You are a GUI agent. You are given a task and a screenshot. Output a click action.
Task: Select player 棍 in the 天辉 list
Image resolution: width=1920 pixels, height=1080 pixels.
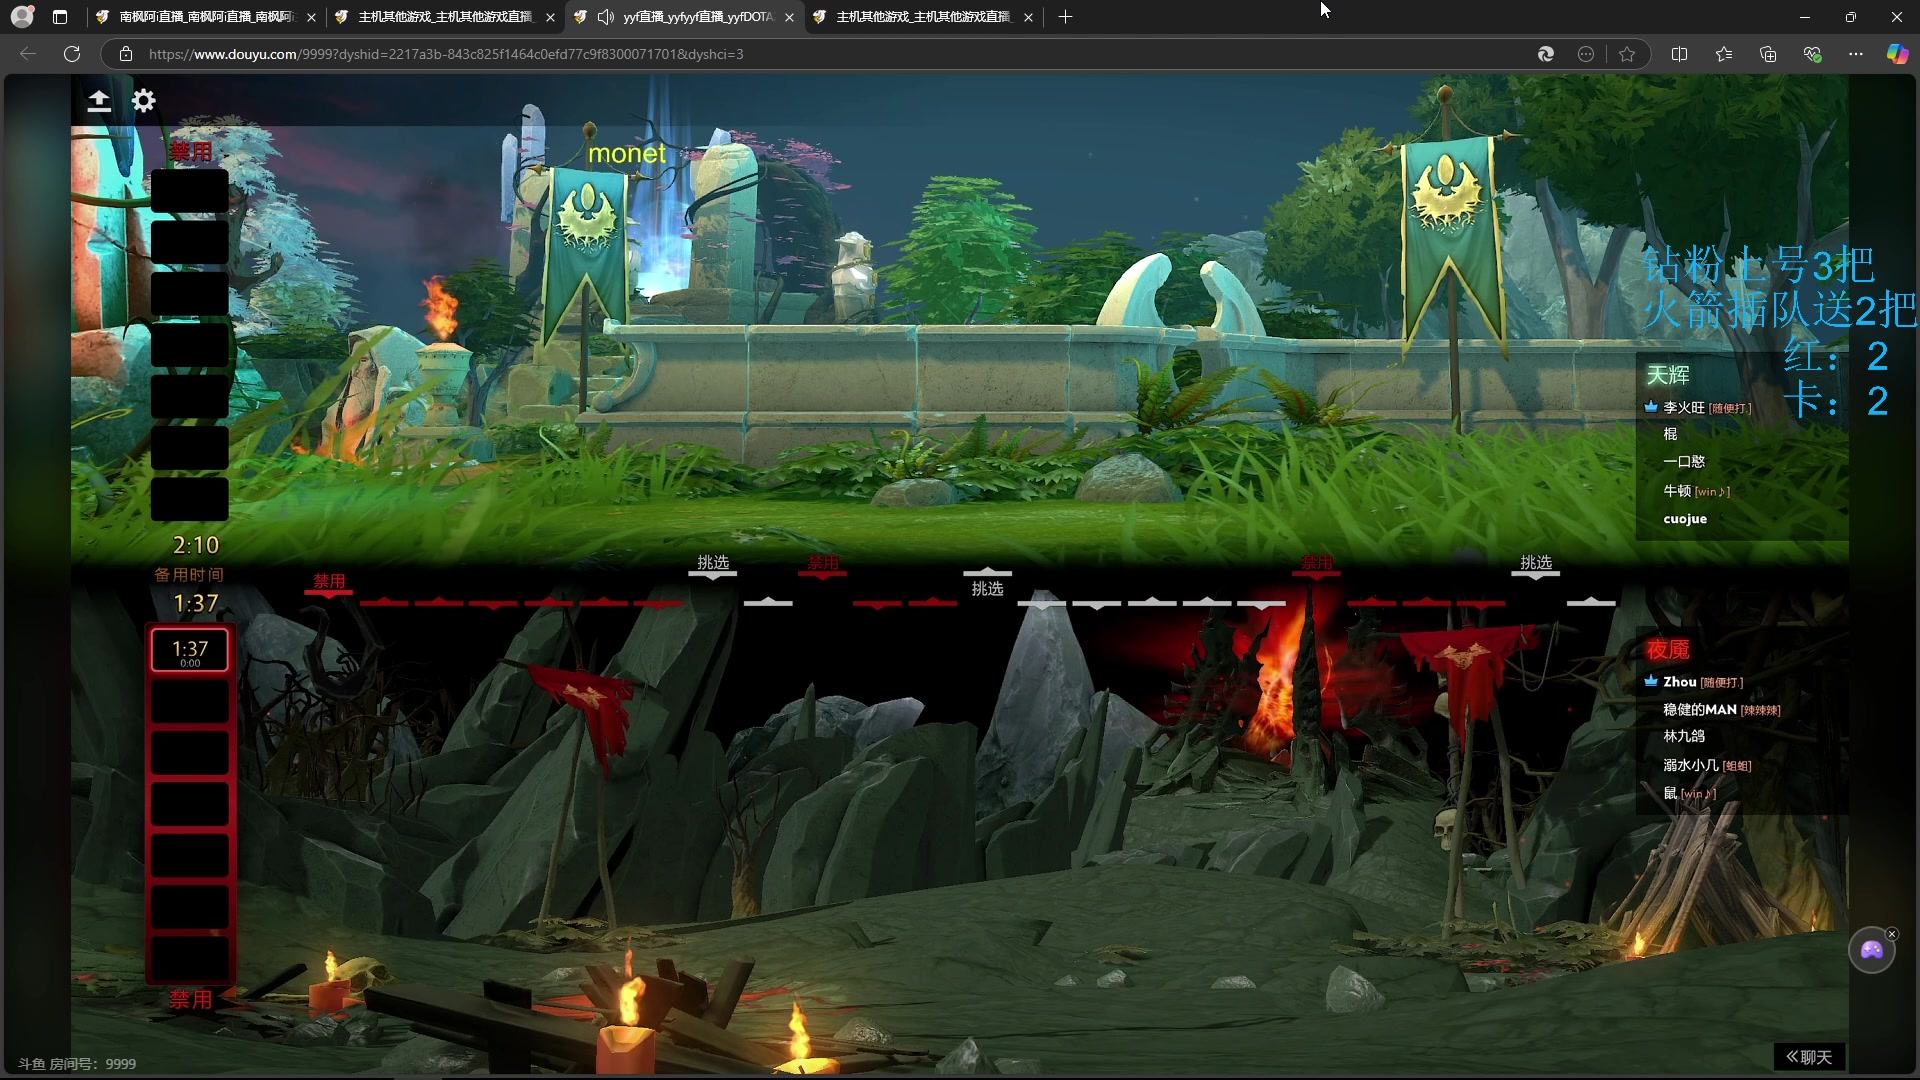[x=1670, y=434]
